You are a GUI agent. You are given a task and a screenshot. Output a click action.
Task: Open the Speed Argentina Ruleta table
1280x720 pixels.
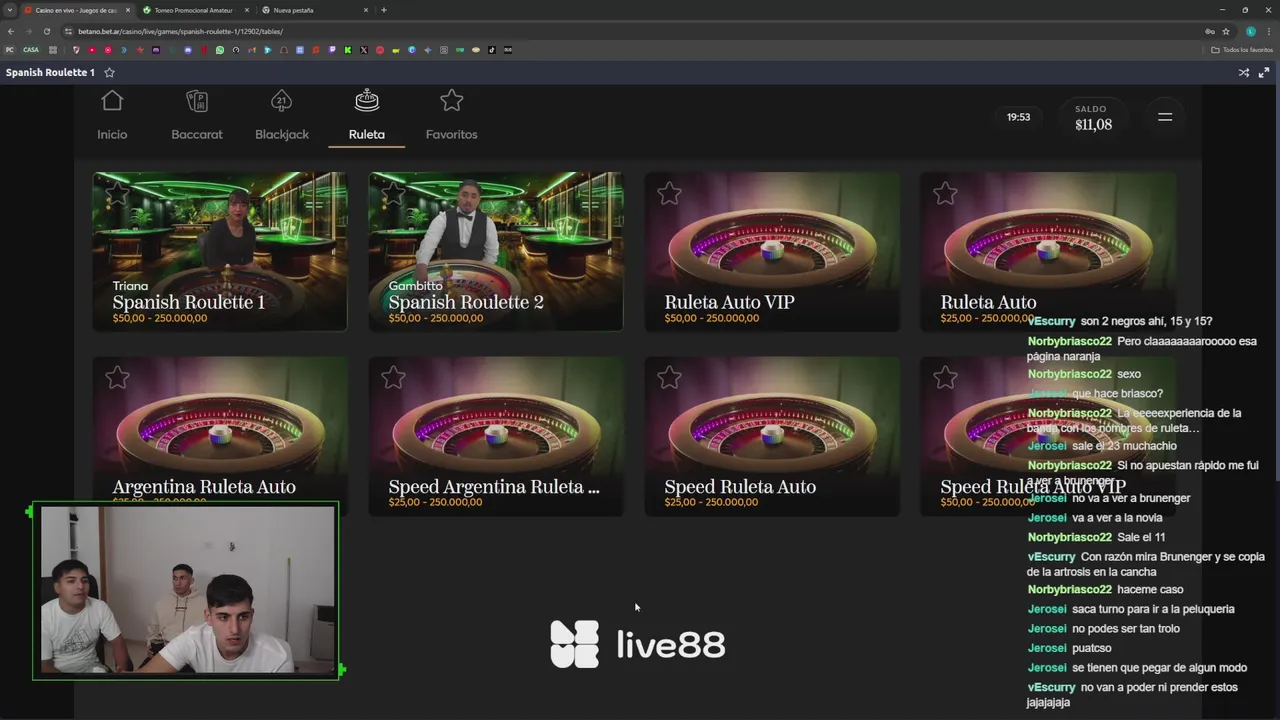(496, 436)
